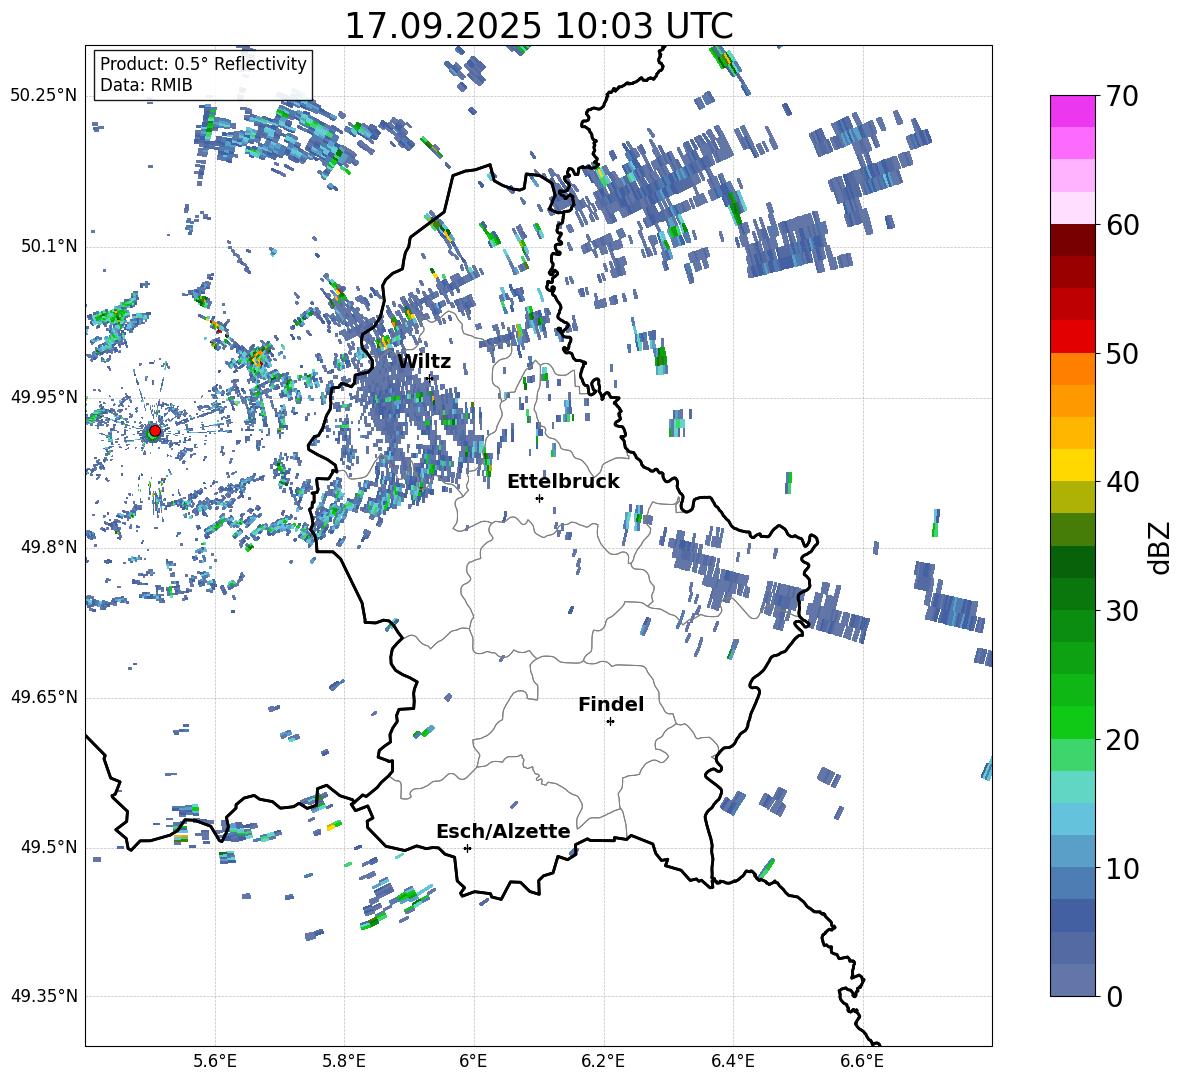Click the 20 tick on colorbar
The width and height of the screenshot is (1184, 1081).
click(1121, 739)
